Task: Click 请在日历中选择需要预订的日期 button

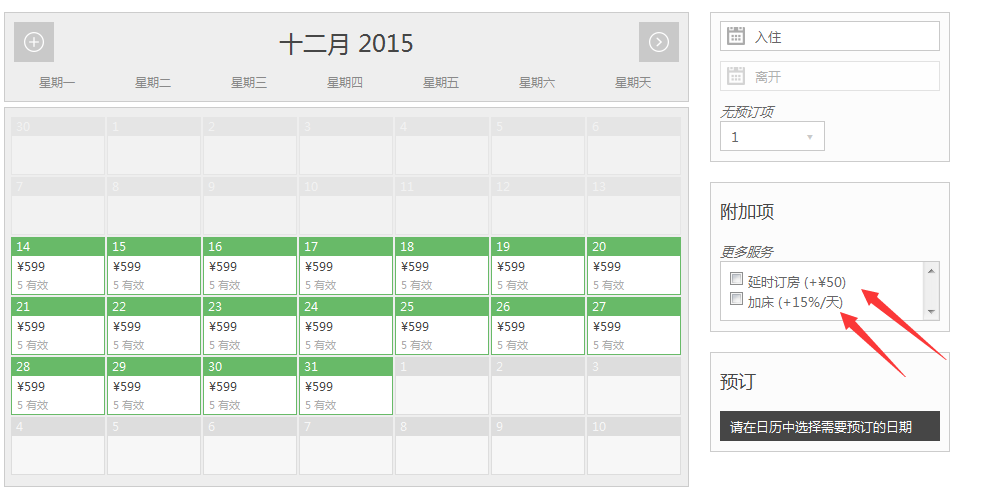Action: [x=830, y=426]
